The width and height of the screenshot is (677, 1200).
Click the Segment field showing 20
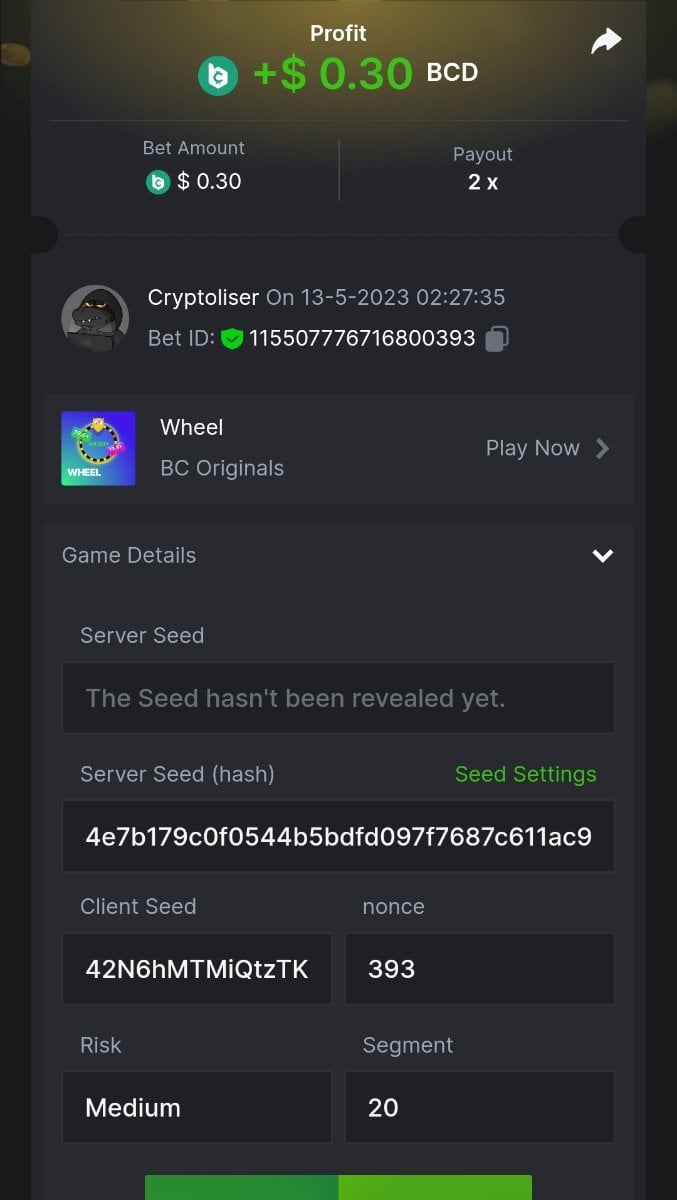pyautogui.click(x=479, y=1107)
